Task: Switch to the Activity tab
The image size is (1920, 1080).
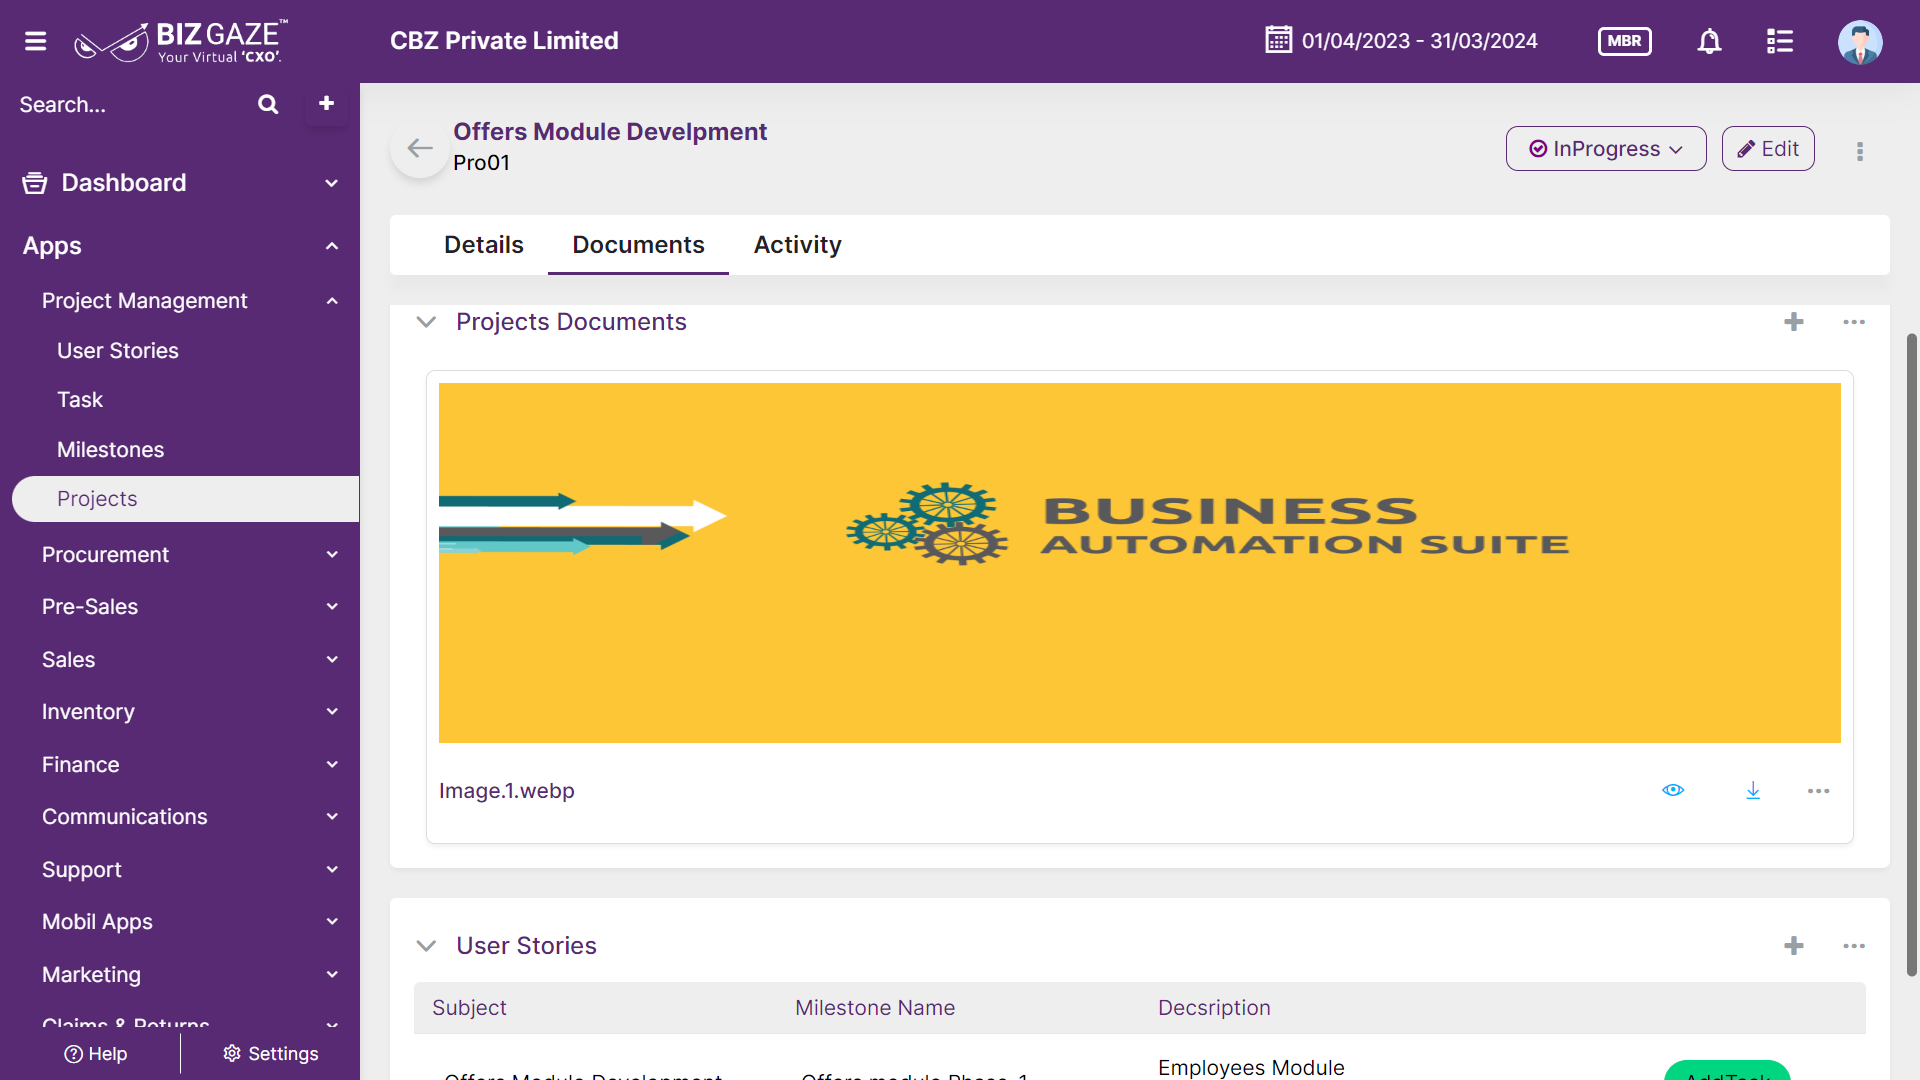Action: (797, 245)
